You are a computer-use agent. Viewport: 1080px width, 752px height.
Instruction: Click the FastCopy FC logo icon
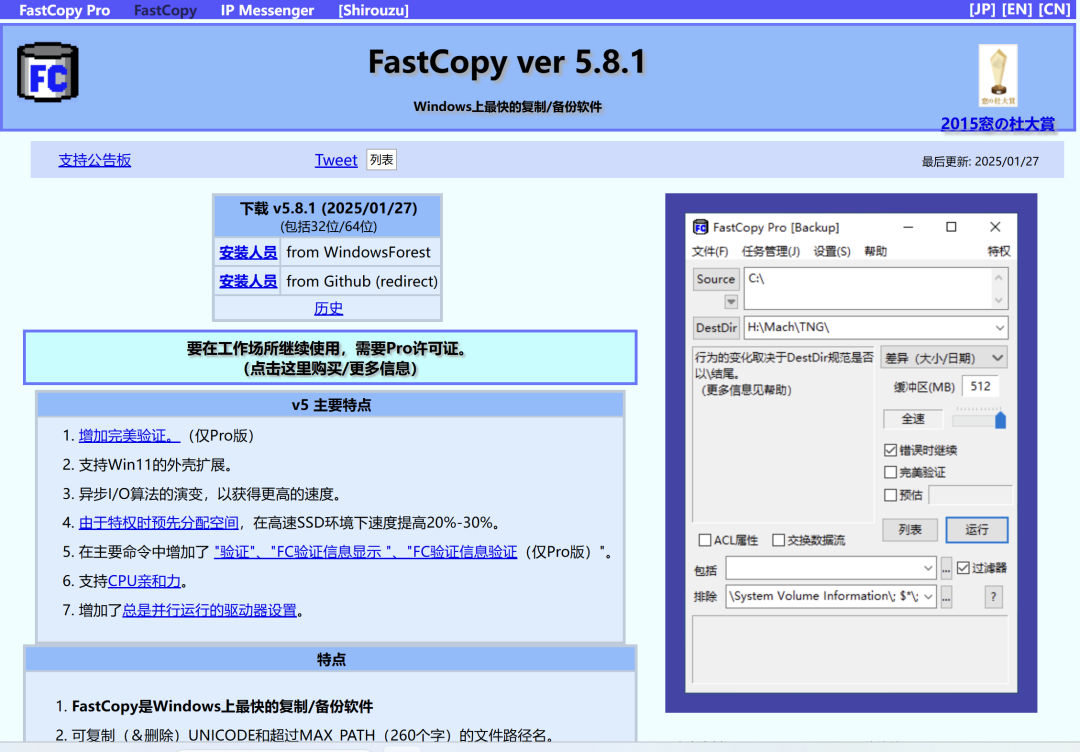point(48,72)
